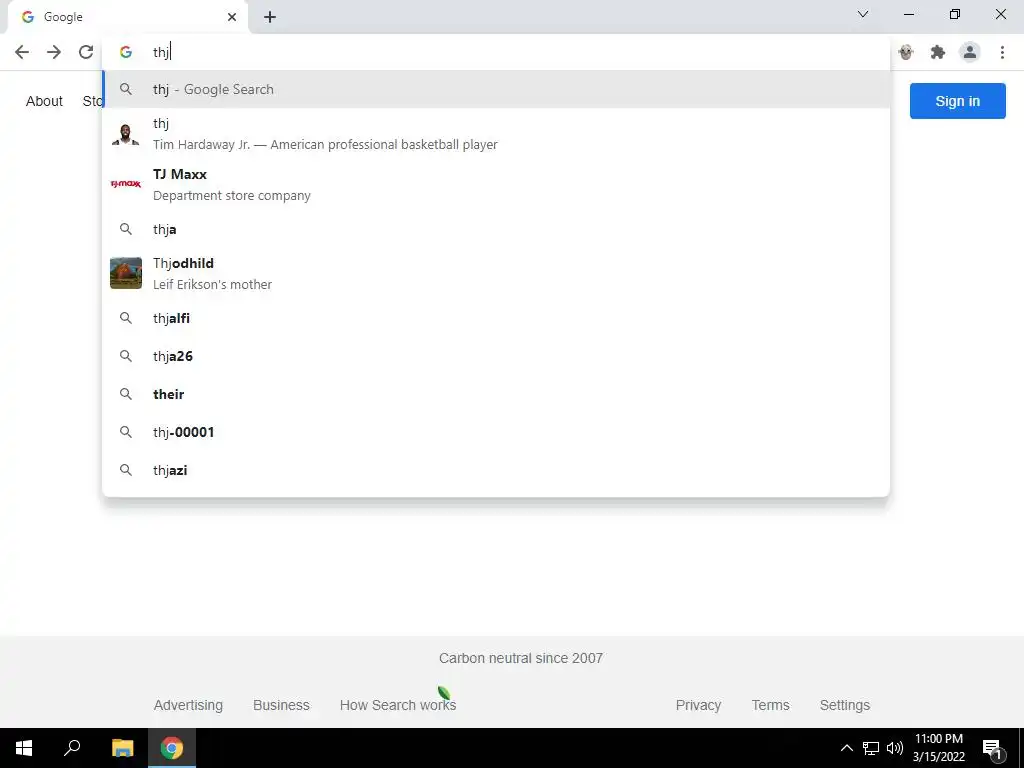Pick the 'thja' search suggestion
This screenshot has height=768, width=1024.
coord(496,229)
